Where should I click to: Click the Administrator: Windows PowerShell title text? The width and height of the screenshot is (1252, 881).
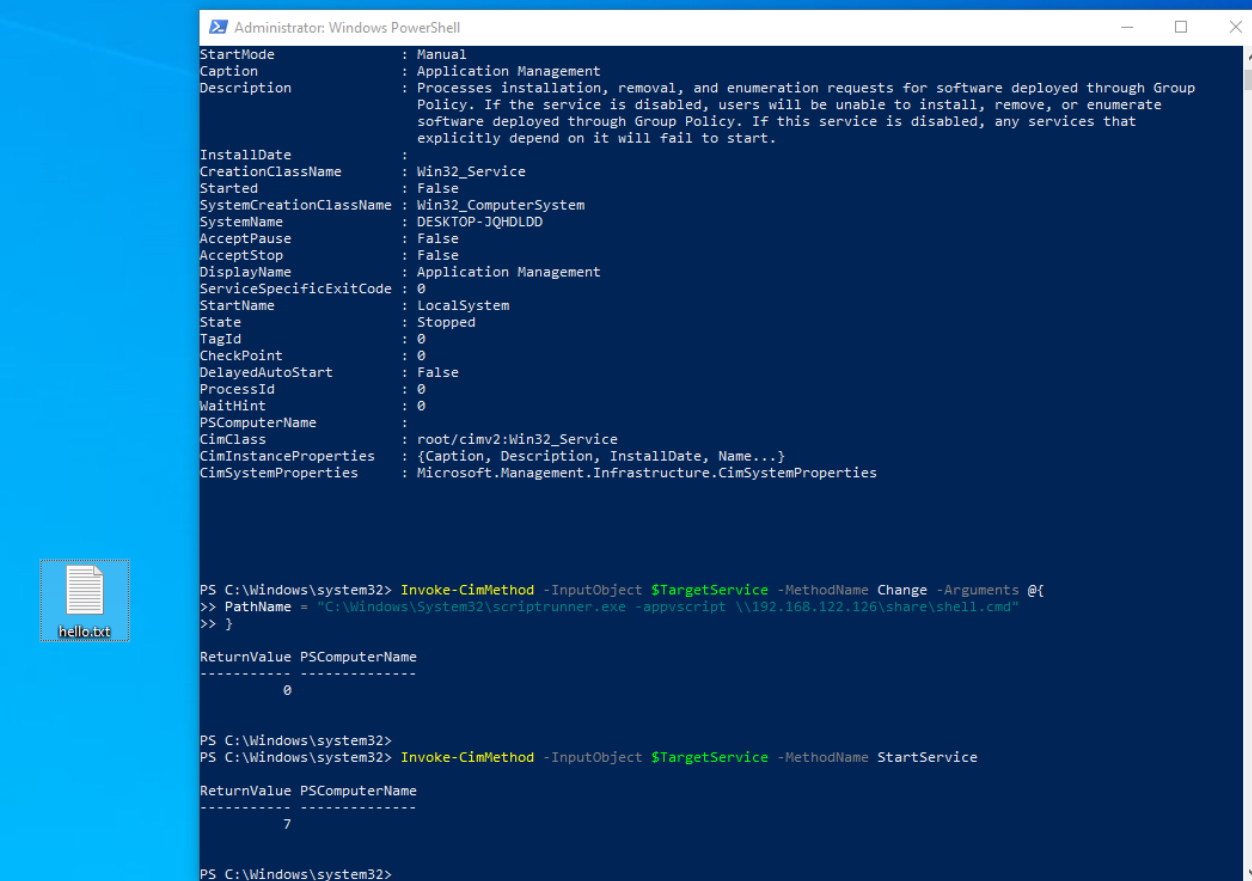point(347,28)
